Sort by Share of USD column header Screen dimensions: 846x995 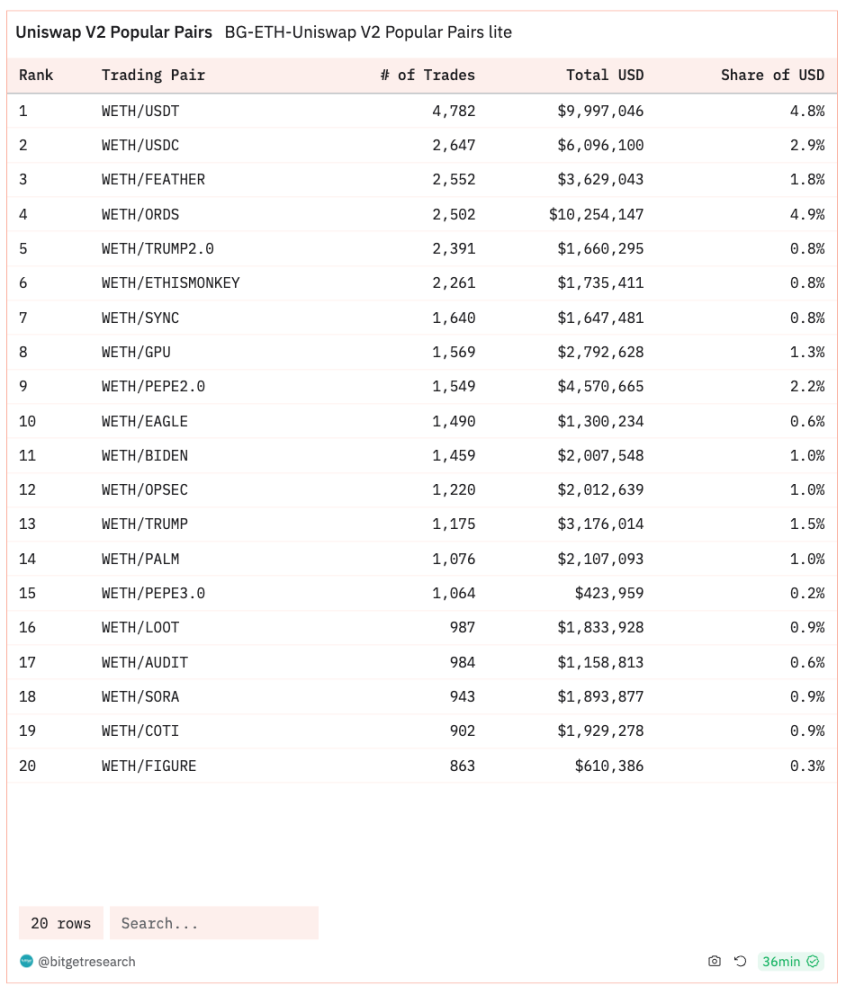coord(772,75)
